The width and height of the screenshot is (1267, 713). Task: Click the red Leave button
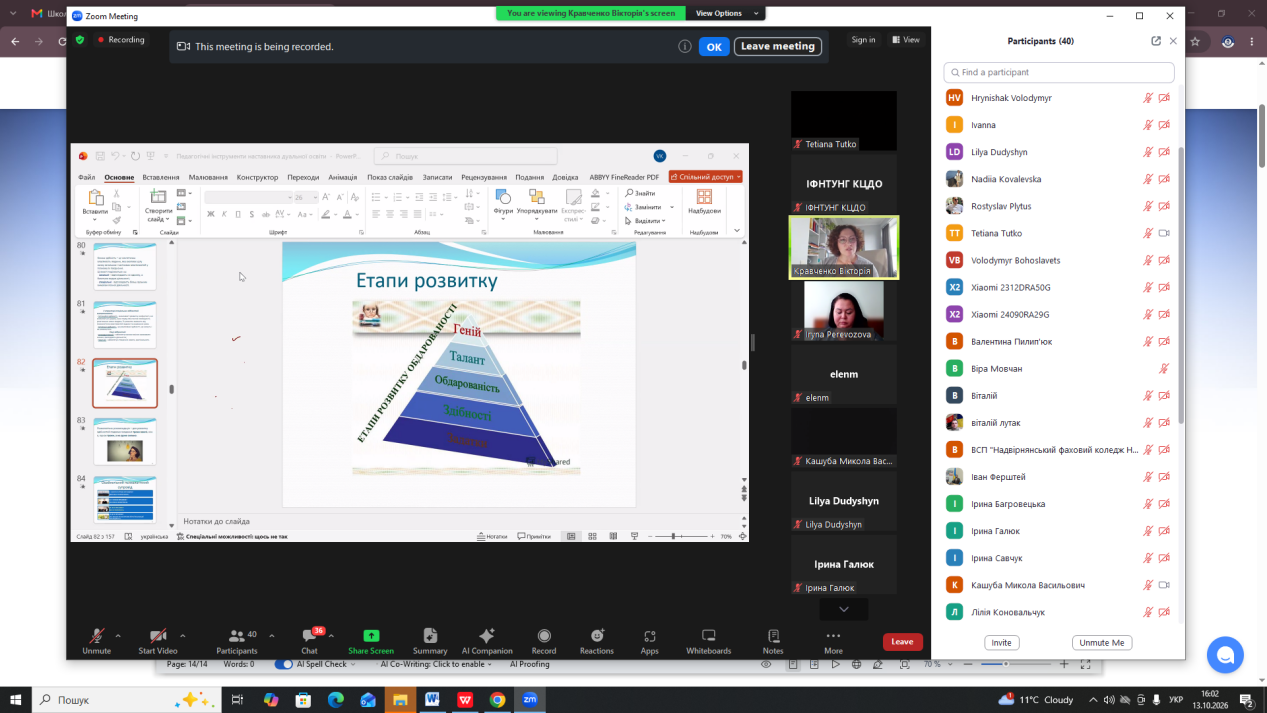tap(902, 642)
